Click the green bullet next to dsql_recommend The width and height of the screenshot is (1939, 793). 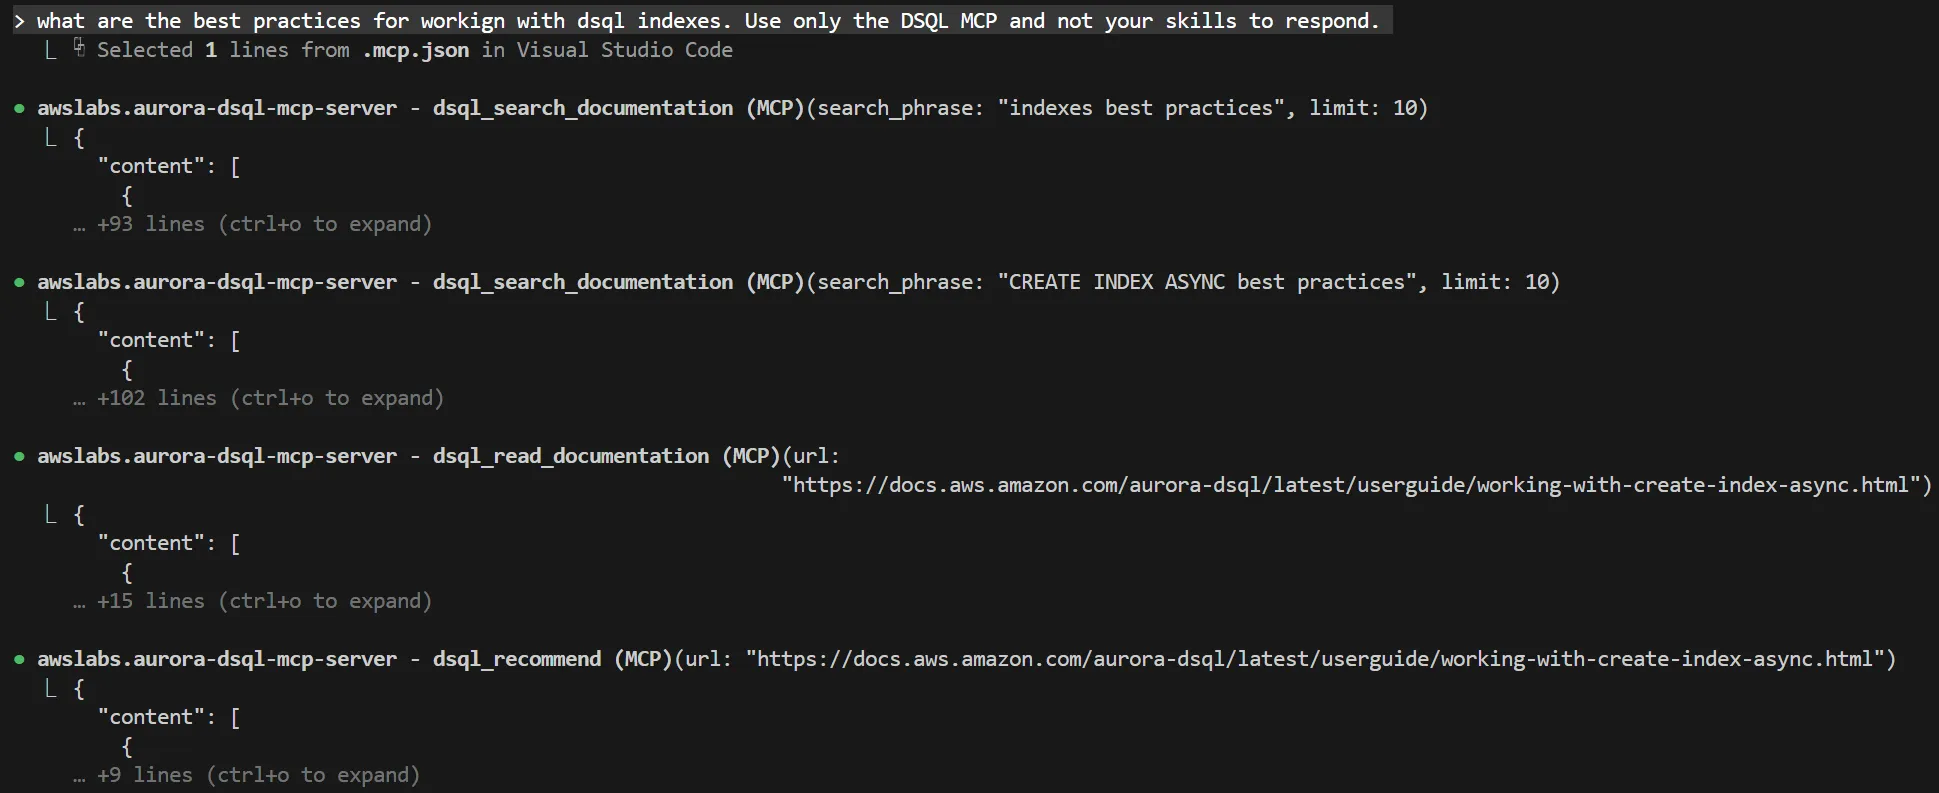pos(19,659)
